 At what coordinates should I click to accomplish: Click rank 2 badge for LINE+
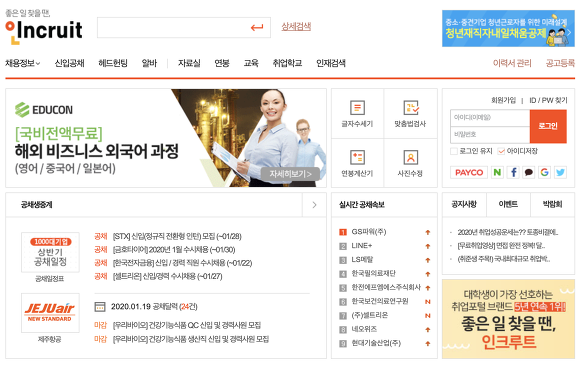coord(343,246)
